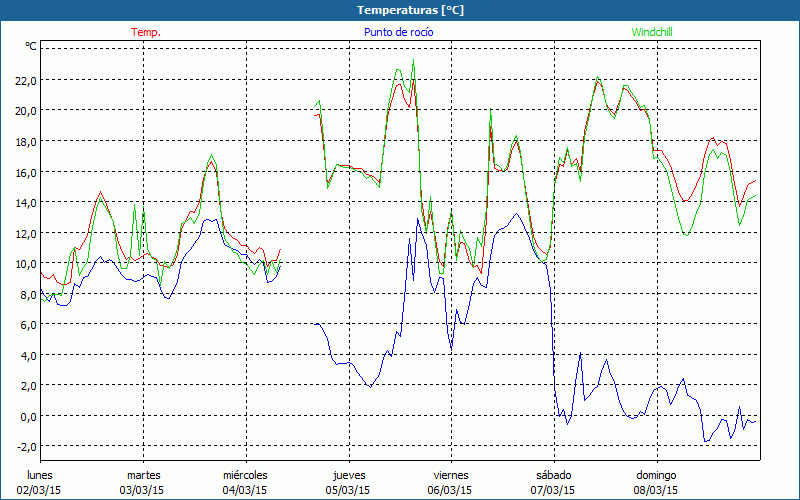Select the miércoles day label
The height and width of the screenshot is (500, 800).
tap(245, 475)
